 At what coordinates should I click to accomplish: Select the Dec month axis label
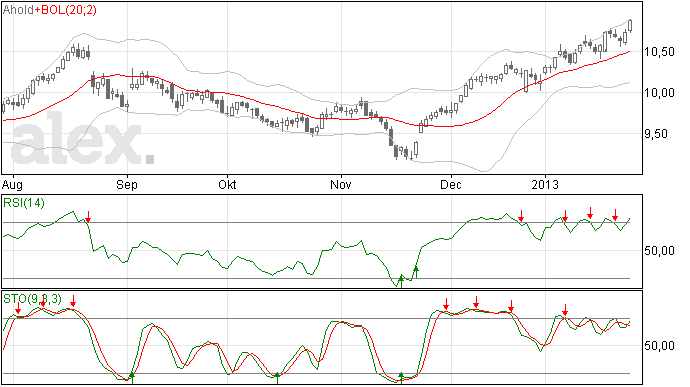click(x=451, y=184)
